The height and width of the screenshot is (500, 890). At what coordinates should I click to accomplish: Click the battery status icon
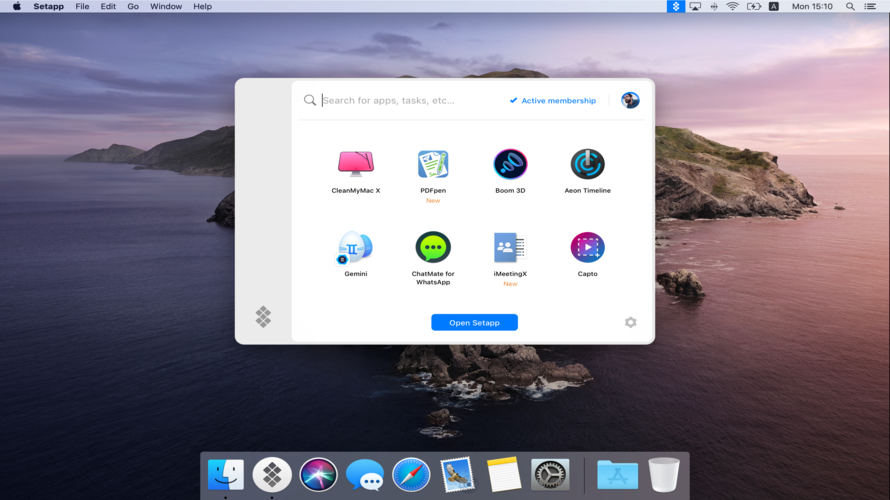754,6
